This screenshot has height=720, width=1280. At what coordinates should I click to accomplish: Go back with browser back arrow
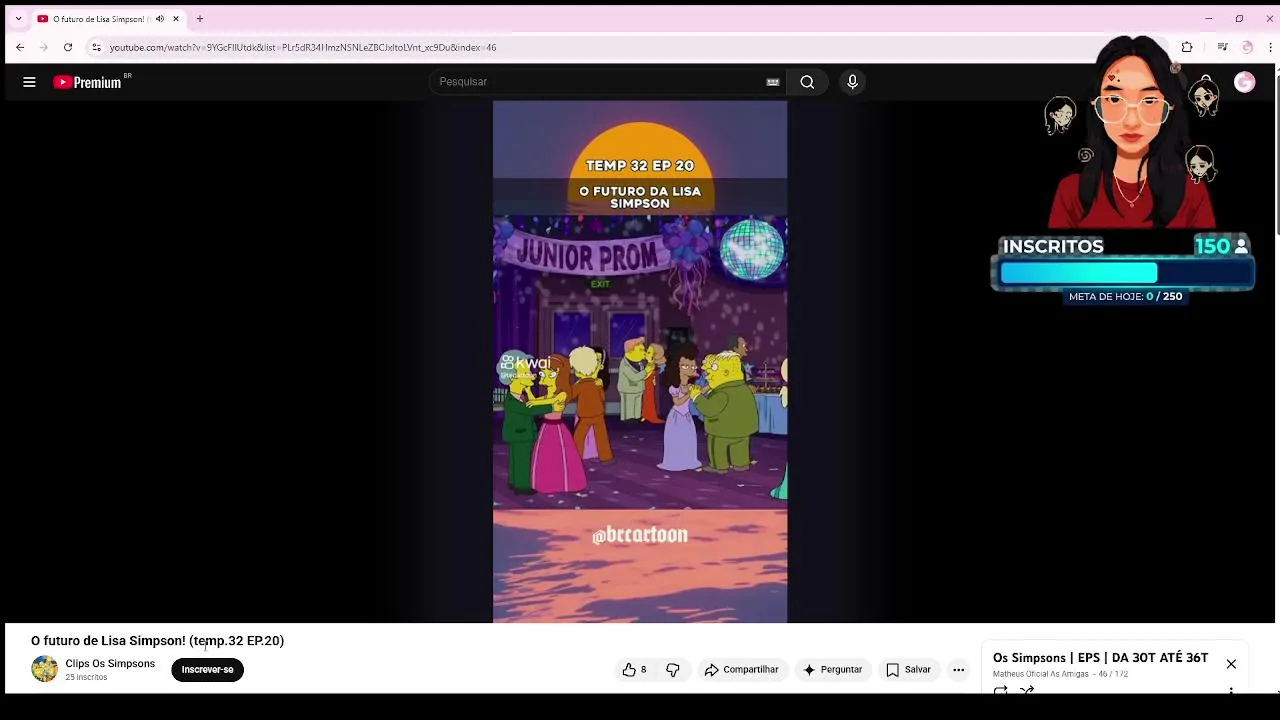click(x=20, y=47)
